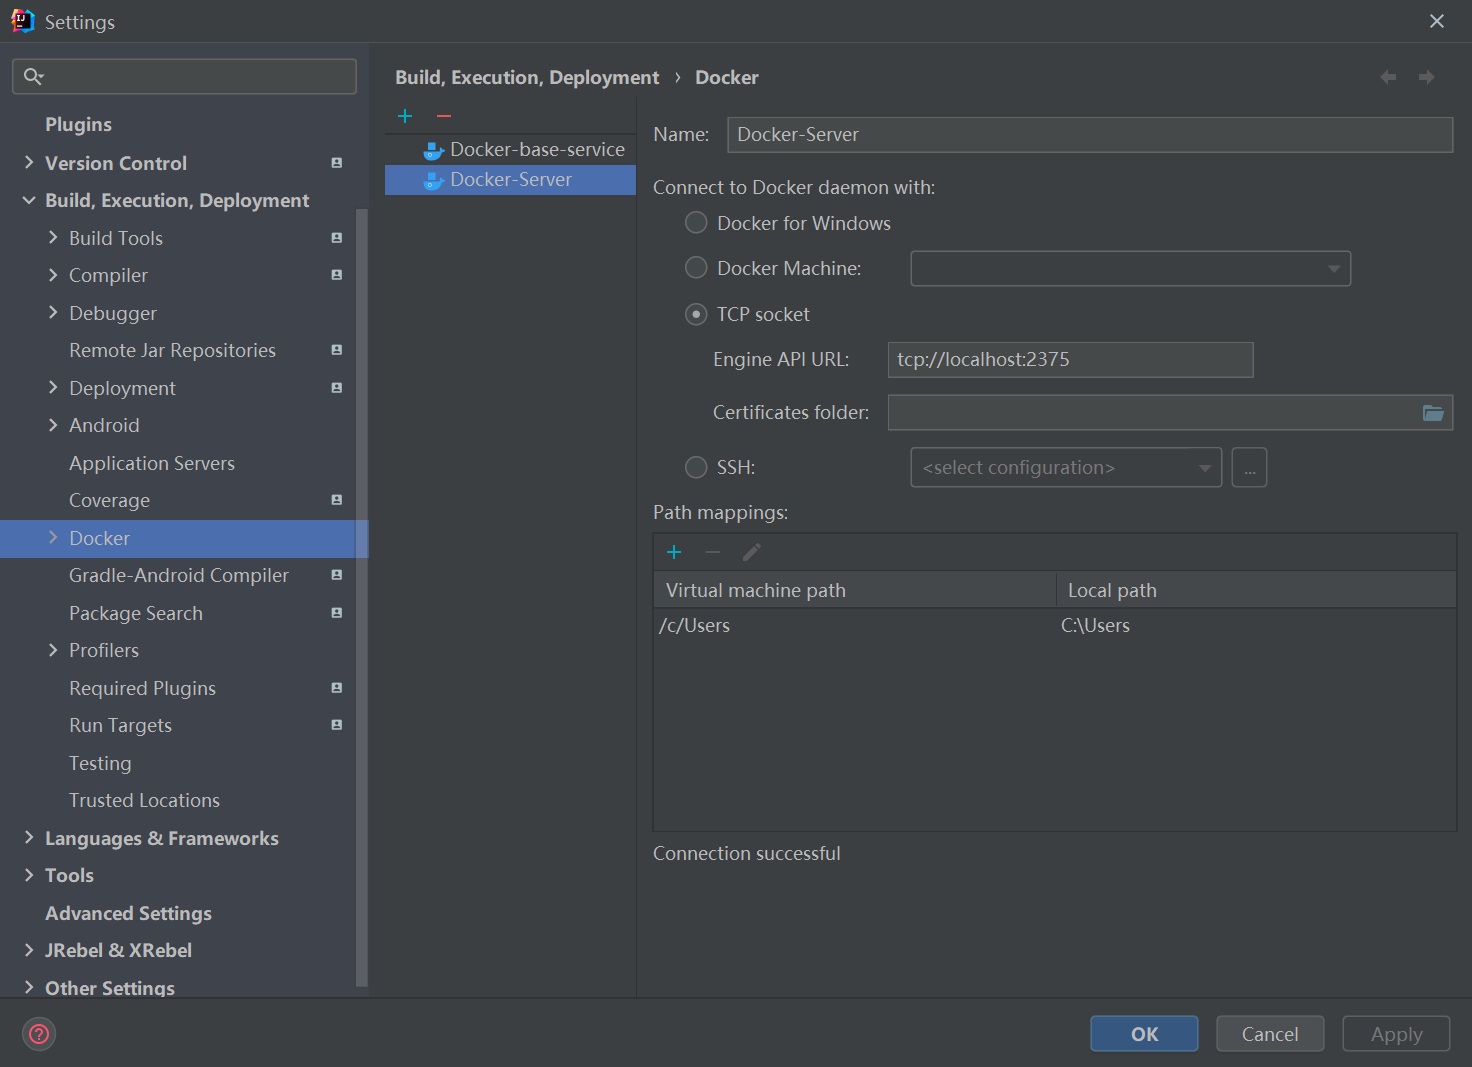Click into the Name field
1472x1067 pixels.
coord(1089,135)
